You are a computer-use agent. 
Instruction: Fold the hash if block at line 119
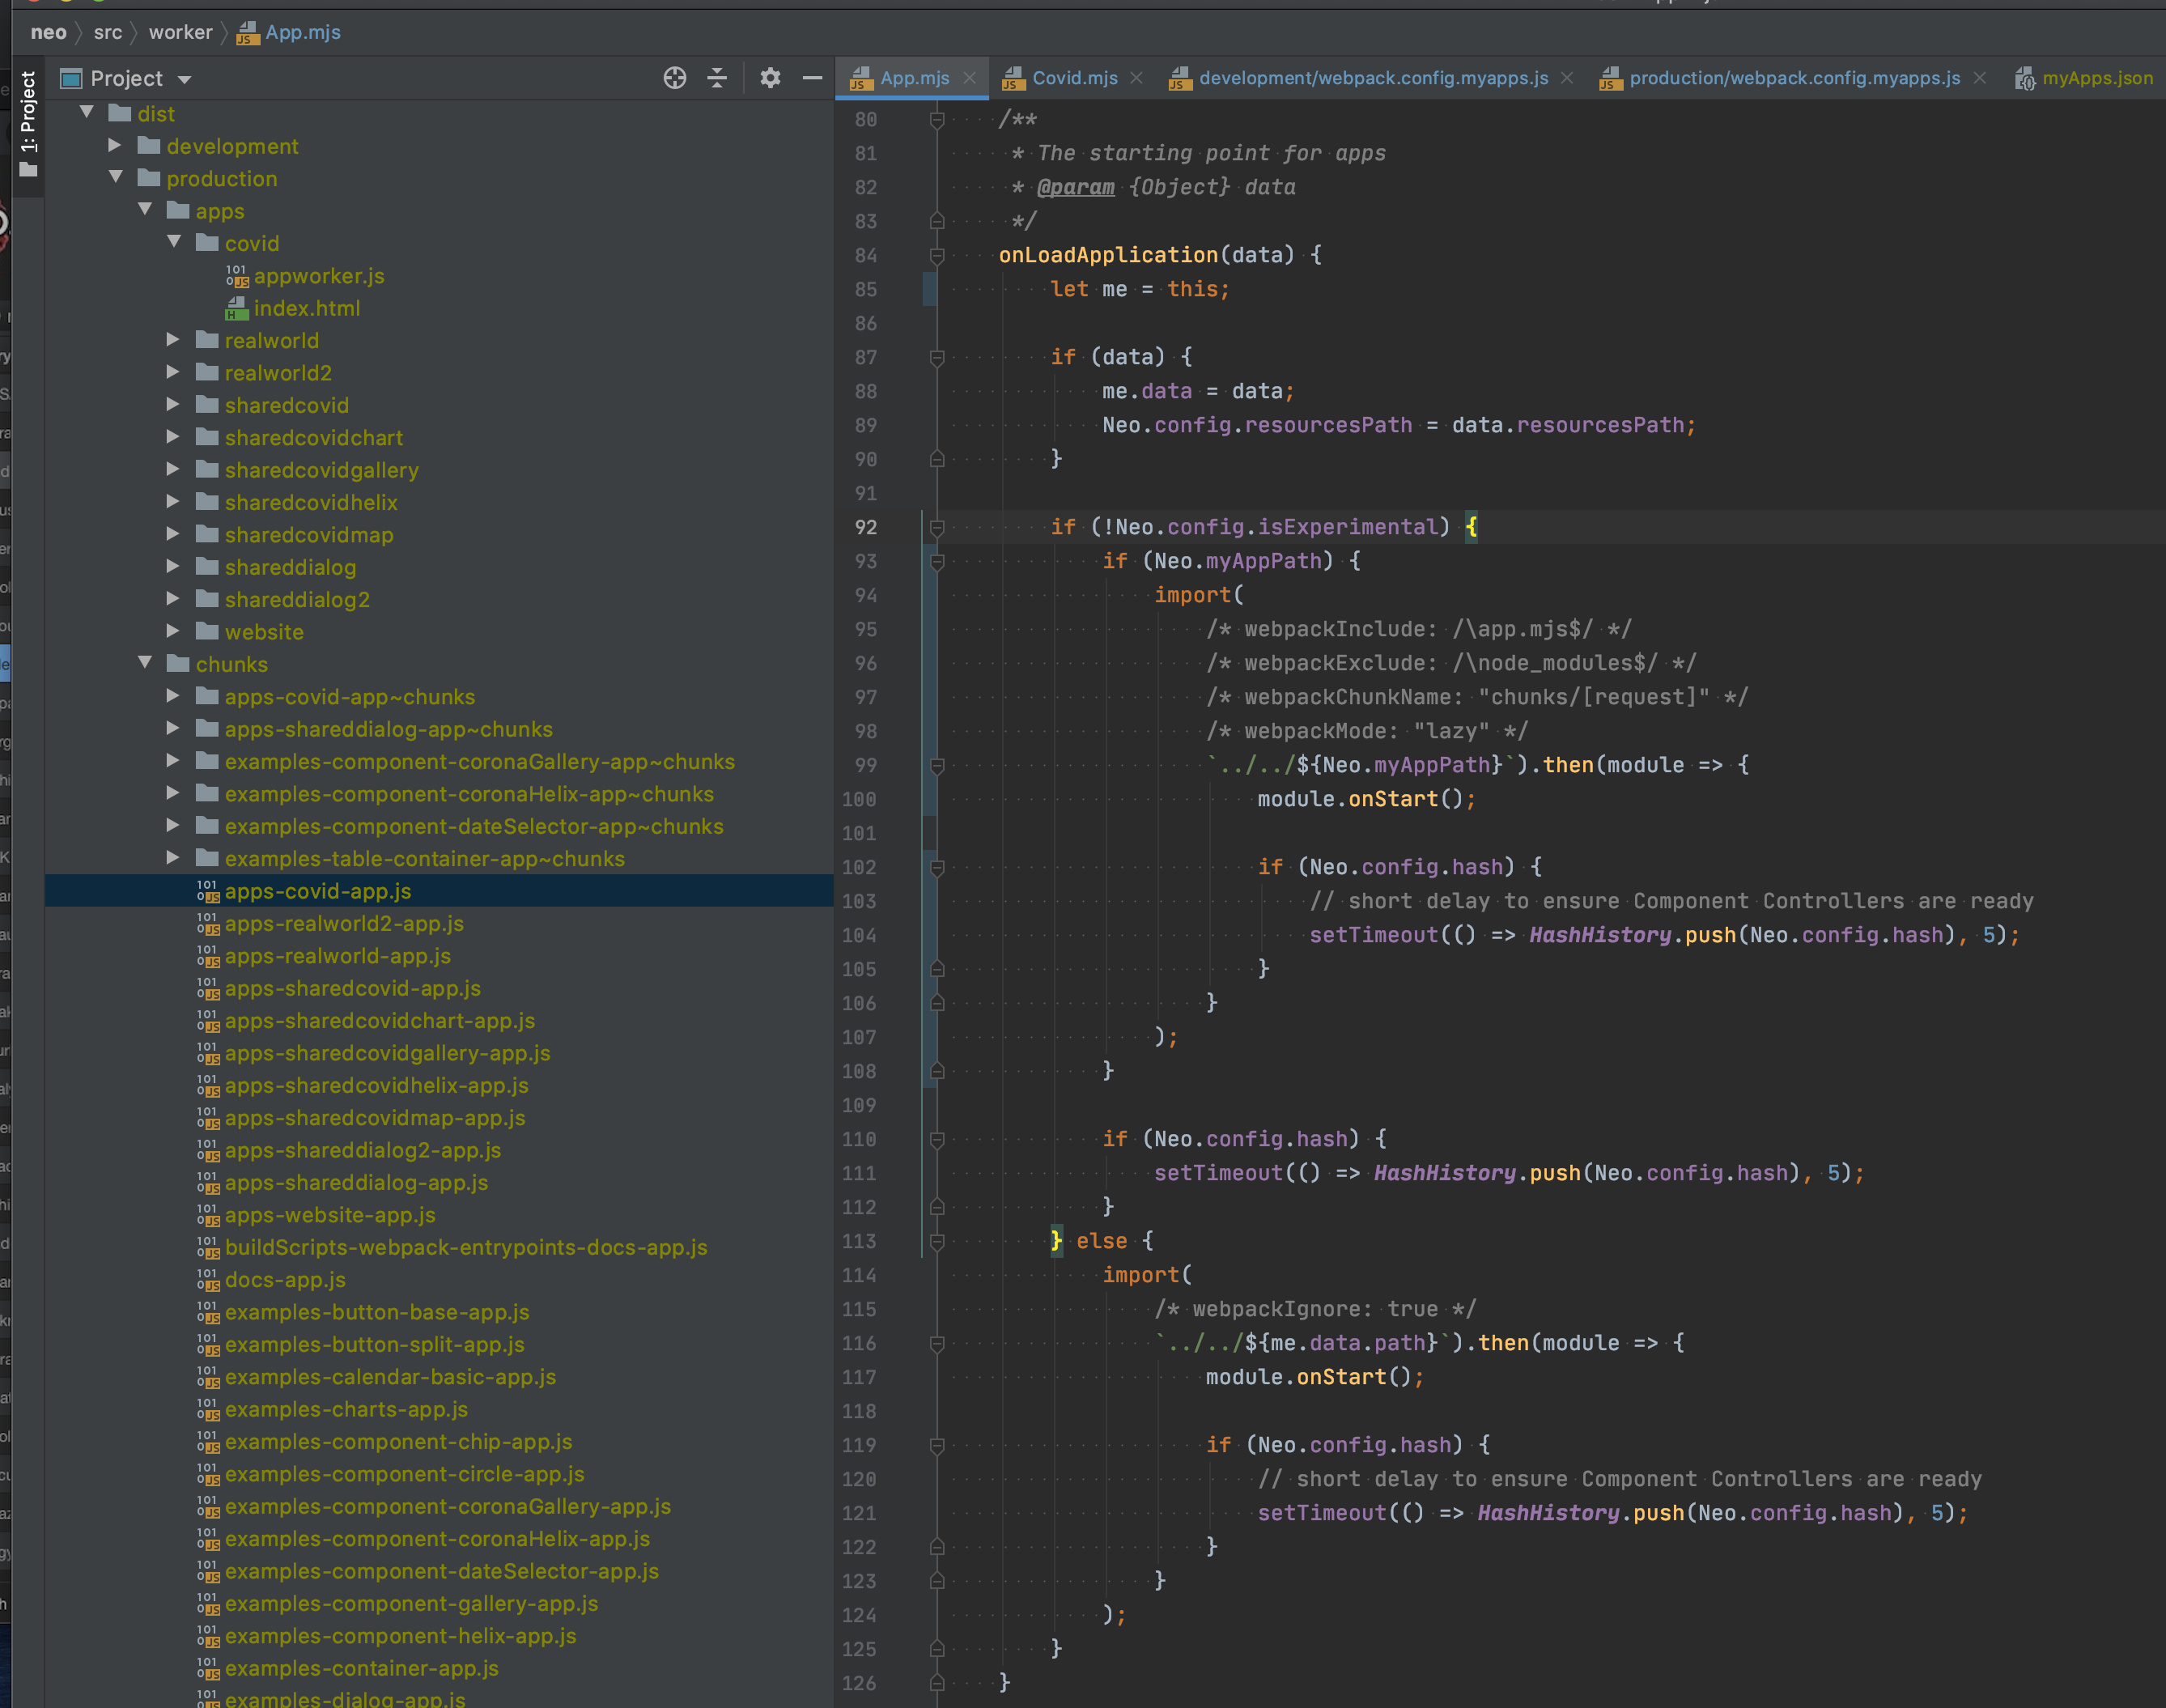point(937,1446)
